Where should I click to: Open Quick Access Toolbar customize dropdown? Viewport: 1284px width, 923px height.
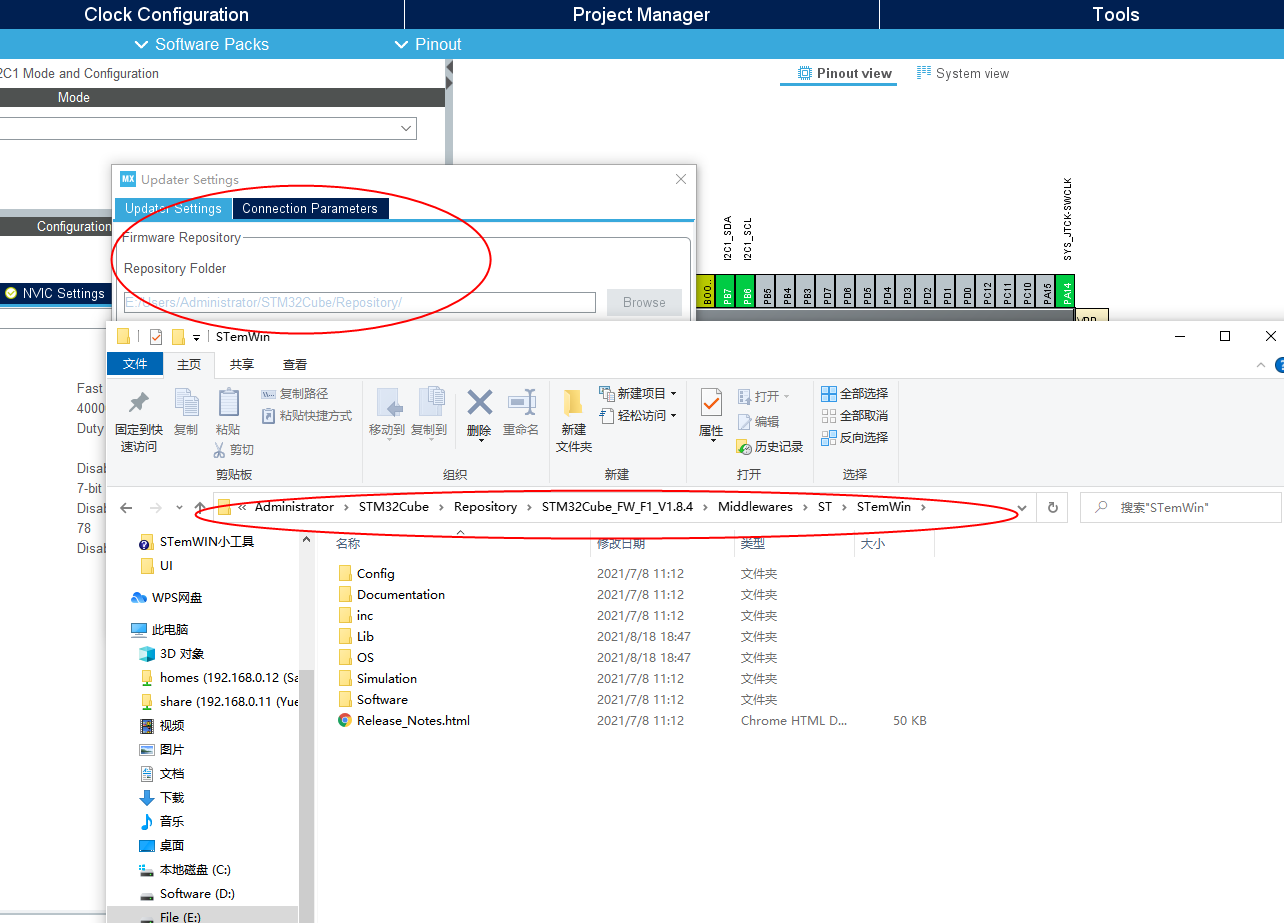(x=197, y=338)
